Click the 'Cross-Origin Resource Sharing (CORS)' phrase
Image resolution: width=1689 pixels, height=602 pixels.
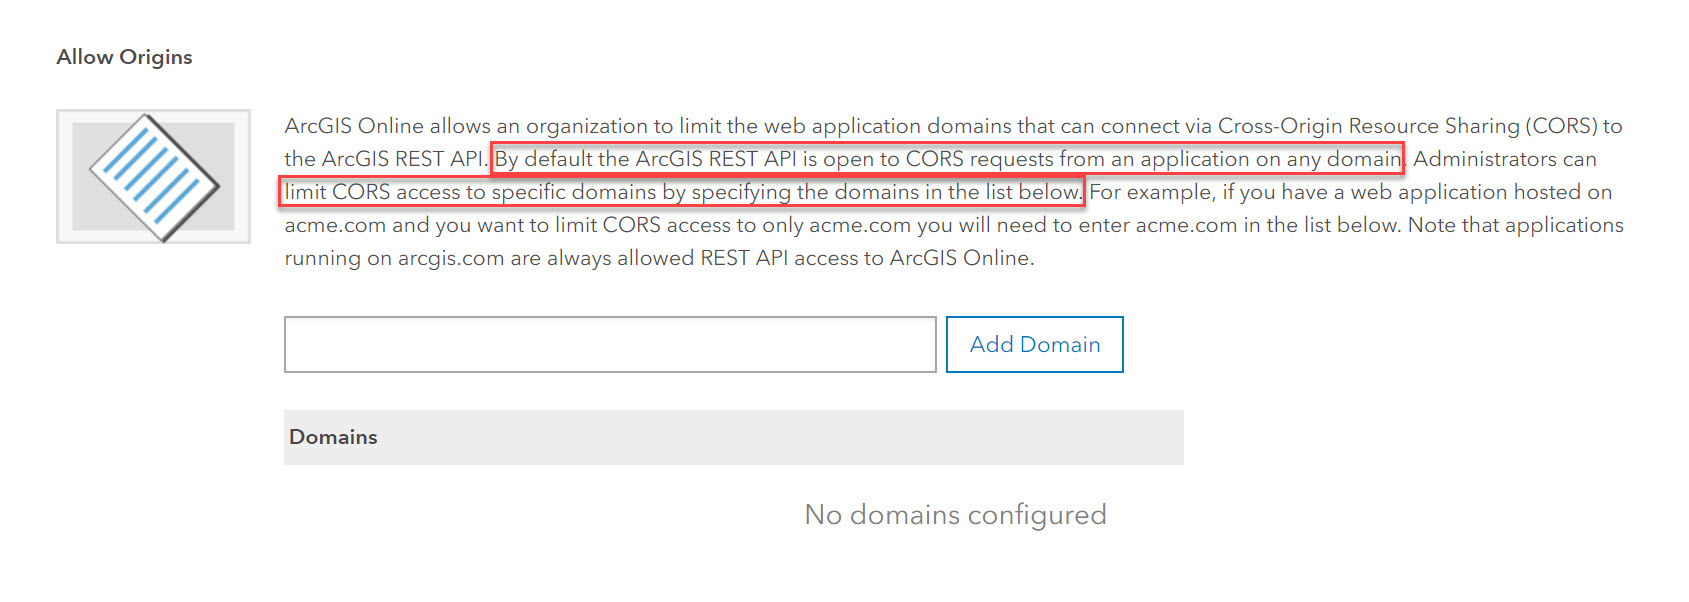click(1408, 126)
